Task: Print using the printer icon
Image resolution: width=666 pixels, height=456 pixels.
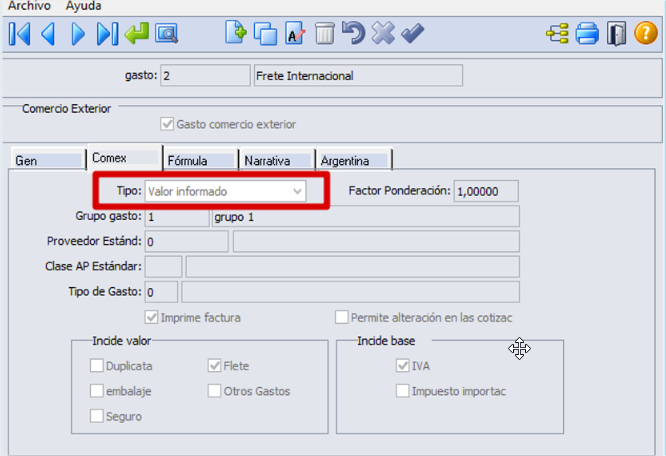Action: point(587,33)
